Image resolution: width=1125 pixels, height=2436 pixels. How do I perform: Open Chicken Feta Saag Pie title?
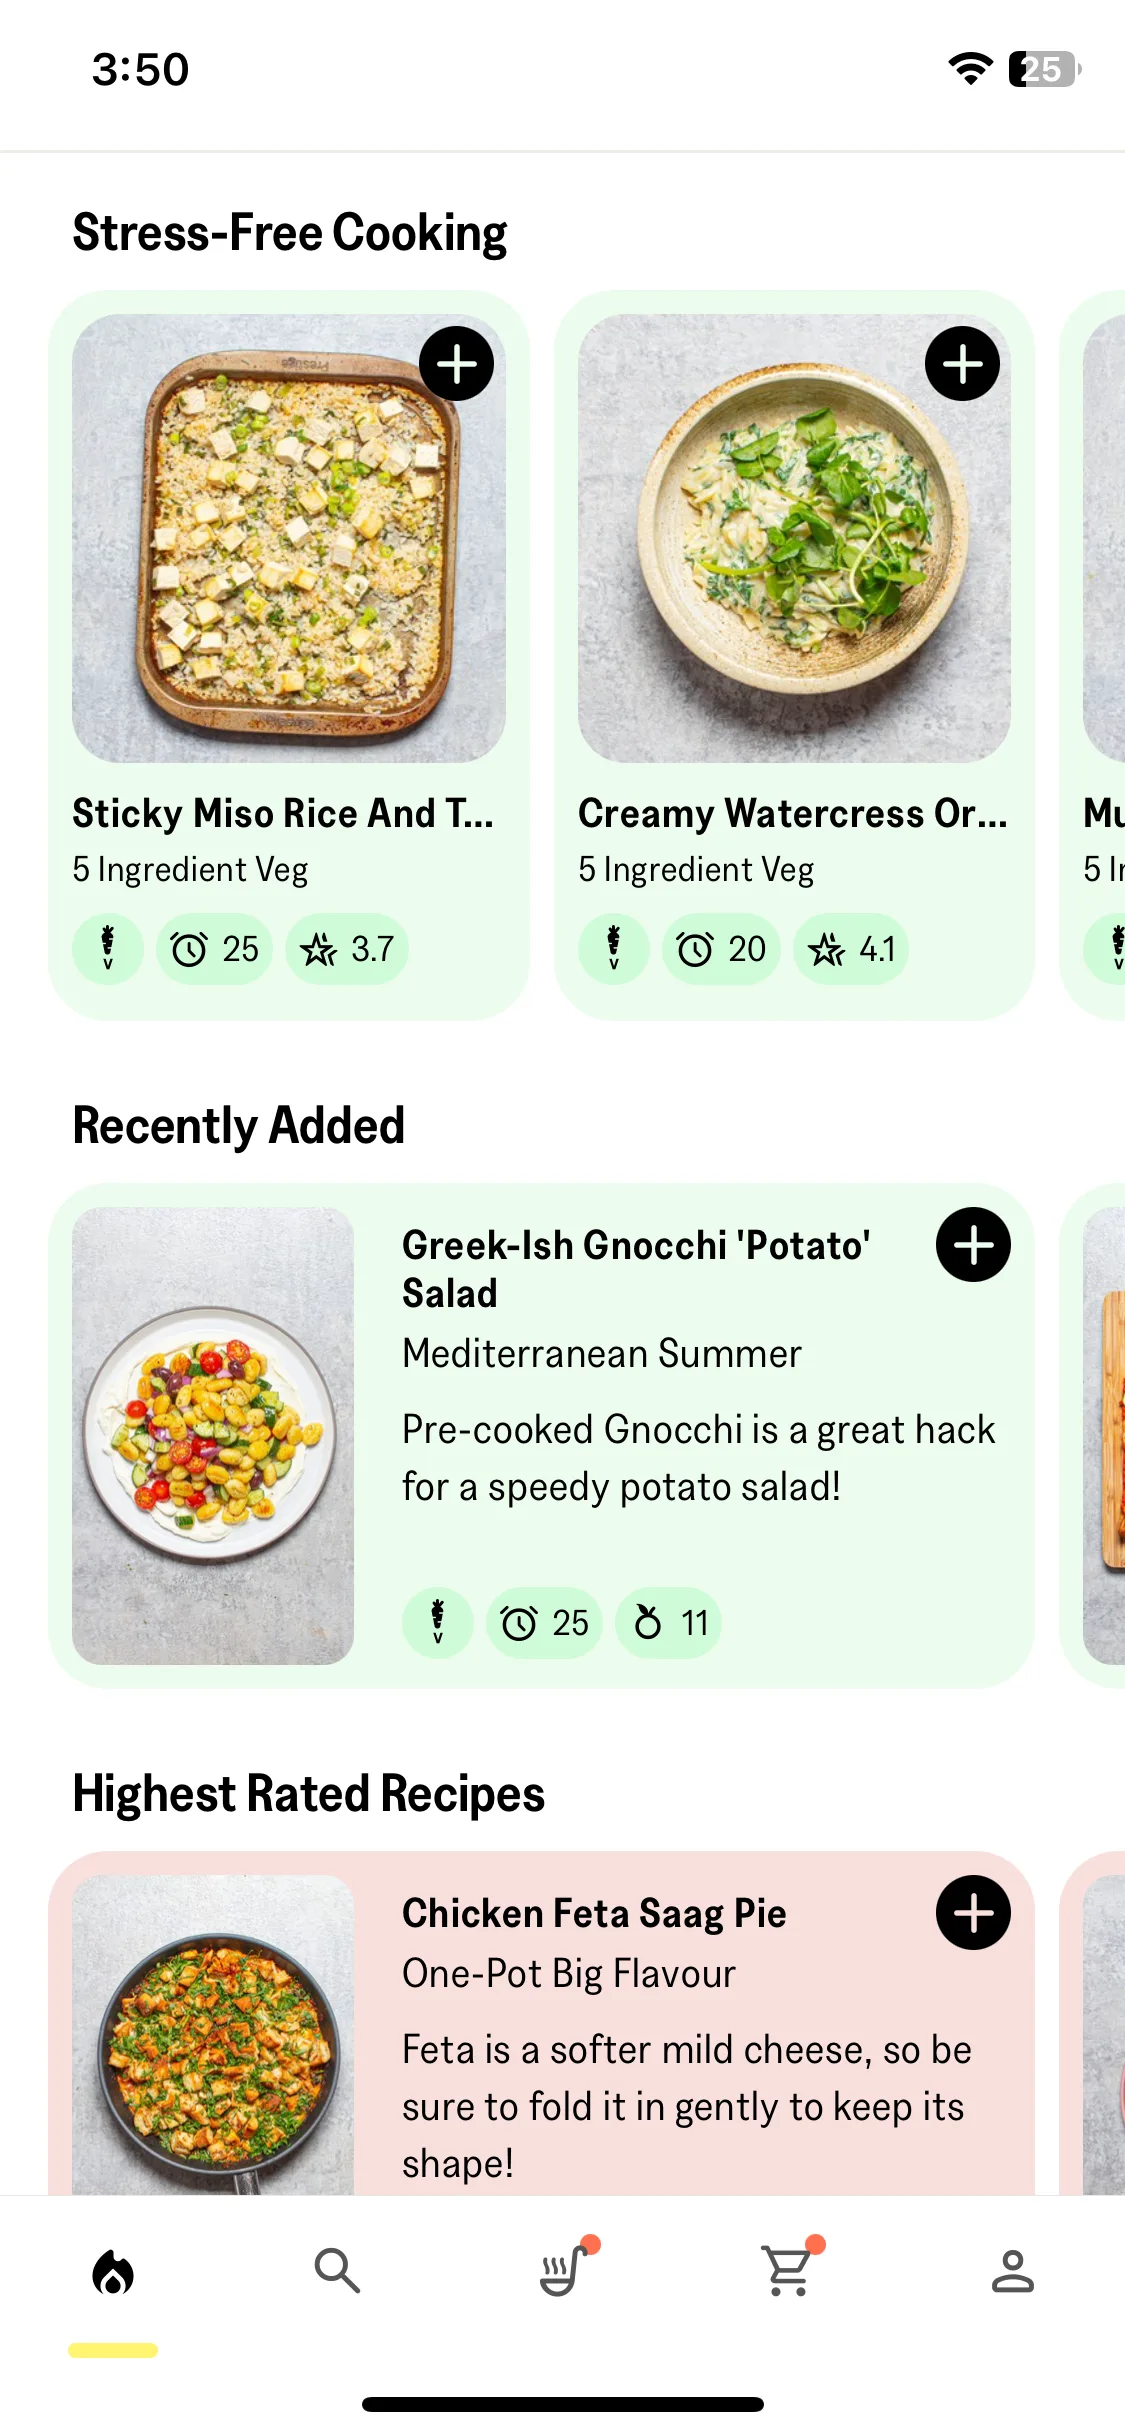pos(594,1913)
